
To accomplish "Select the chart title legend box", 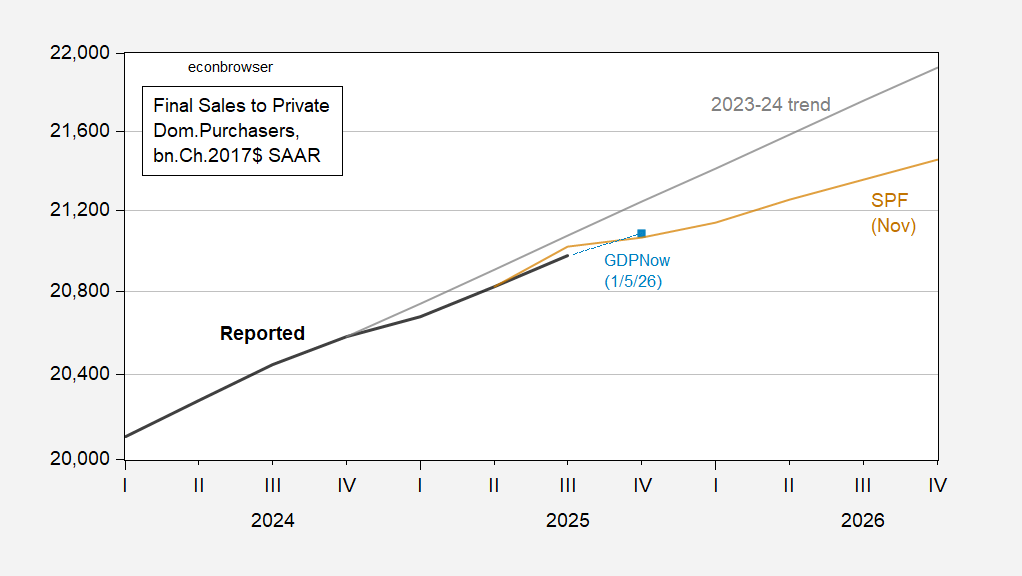I will [241, 132].
